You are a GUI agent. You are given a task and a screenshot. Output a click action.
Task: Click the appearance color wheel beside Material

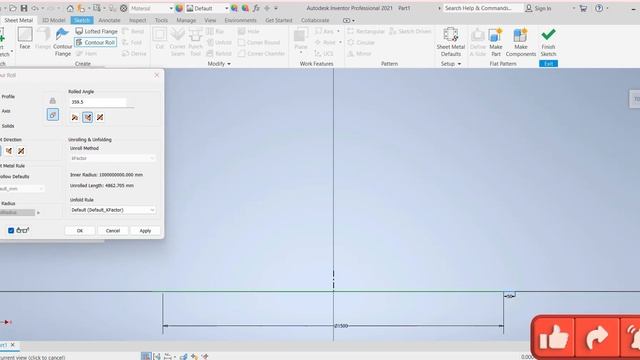[179, 8]
